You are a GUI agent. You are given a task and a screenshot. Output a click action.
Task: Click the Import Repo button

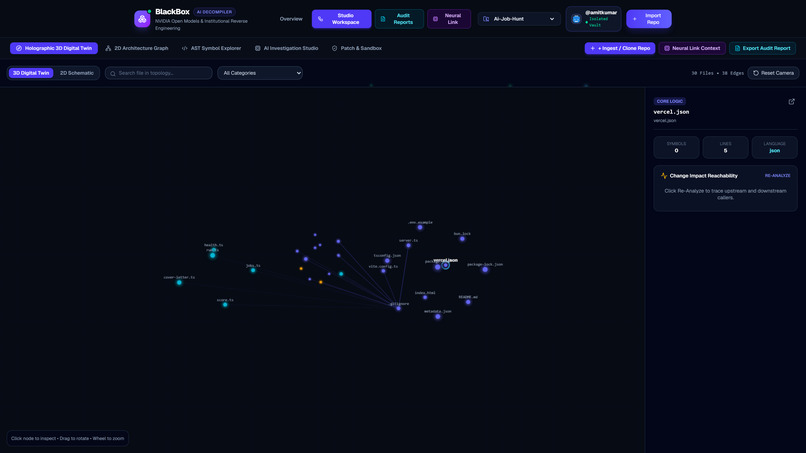pos(649,19)
